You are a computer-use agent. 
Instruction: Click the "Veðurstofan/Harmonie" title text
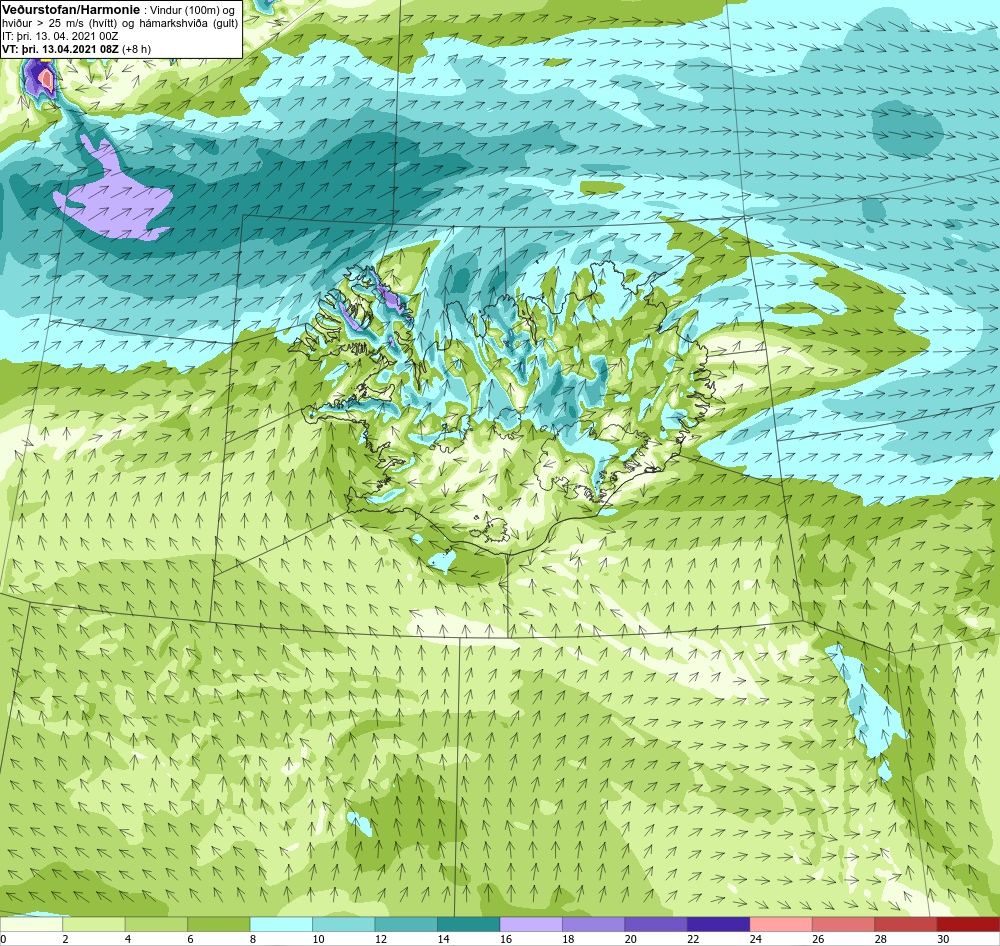click(71, 10)
